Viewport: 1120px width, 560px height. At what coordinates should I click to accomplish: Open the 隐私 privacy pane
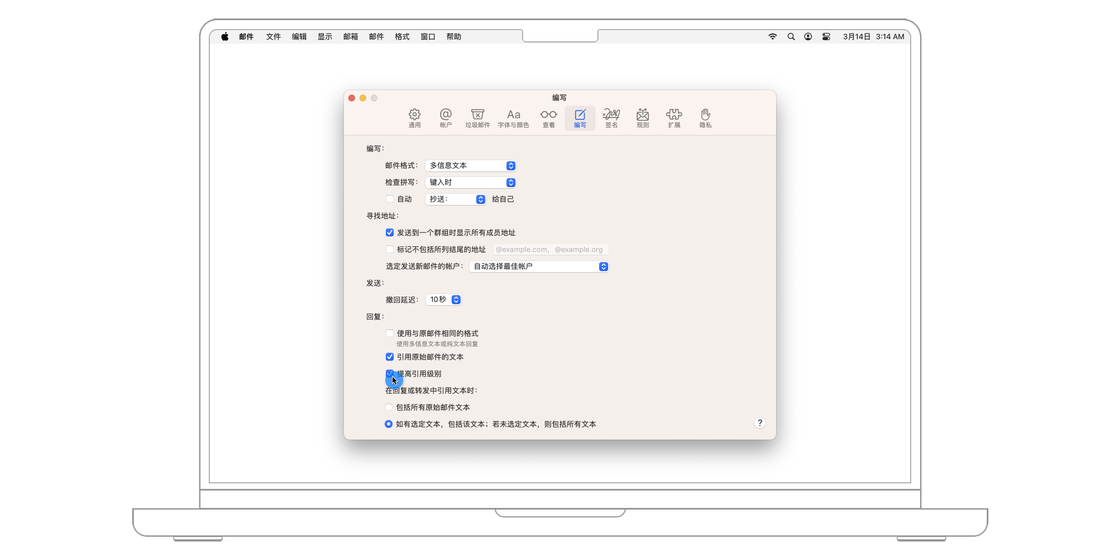pos(706,118)
